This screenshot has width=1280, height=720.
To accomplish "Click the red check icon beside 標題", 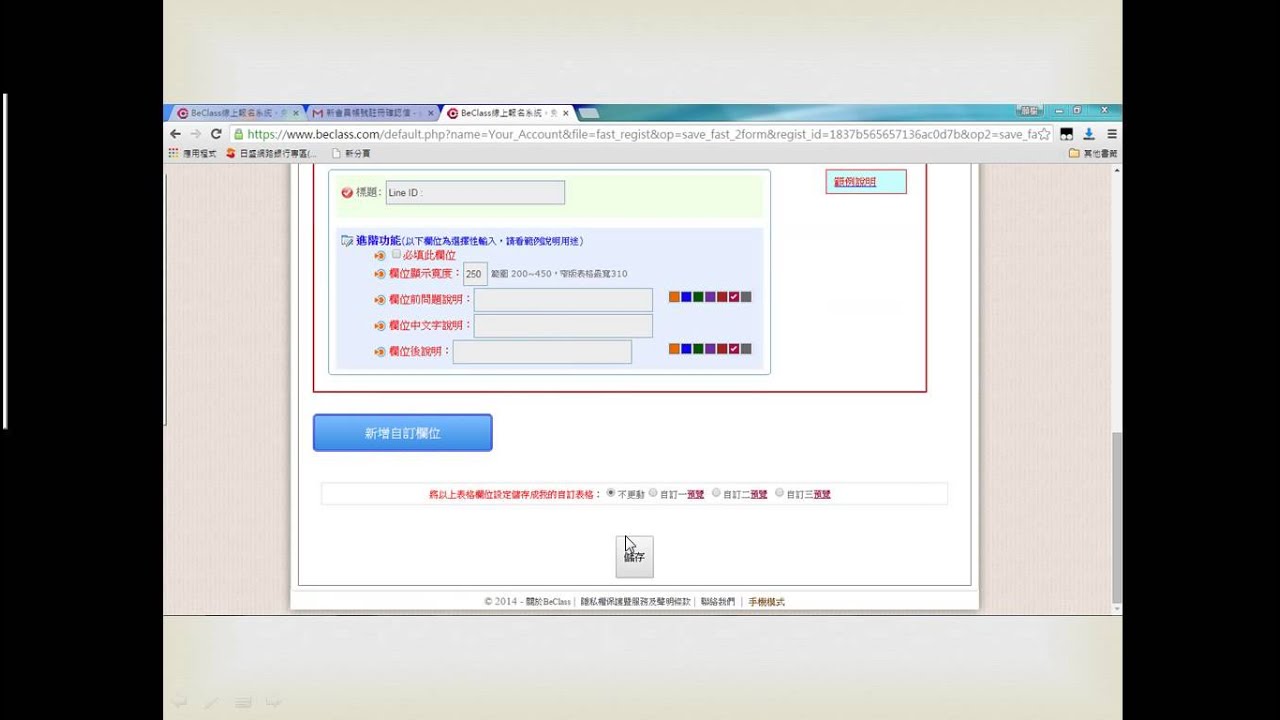I will pyautogui.click(x=347, y=192).
